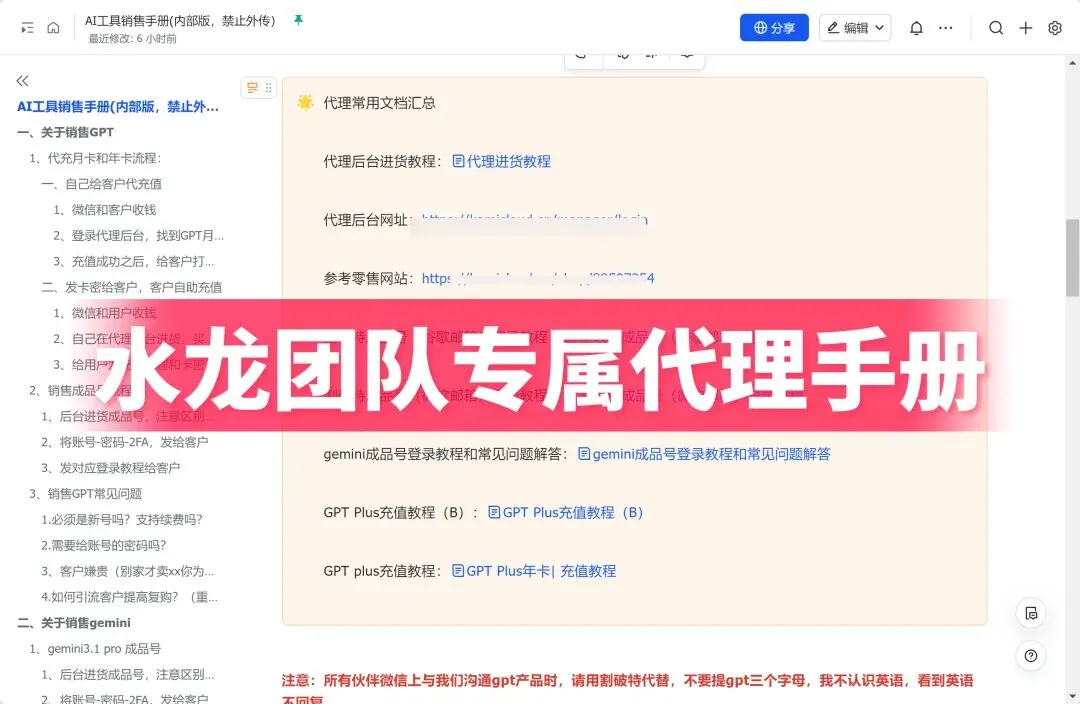Viewport: 1080px width, 704px height.
Task: Click the document title in header
Action: click(180, 21)
